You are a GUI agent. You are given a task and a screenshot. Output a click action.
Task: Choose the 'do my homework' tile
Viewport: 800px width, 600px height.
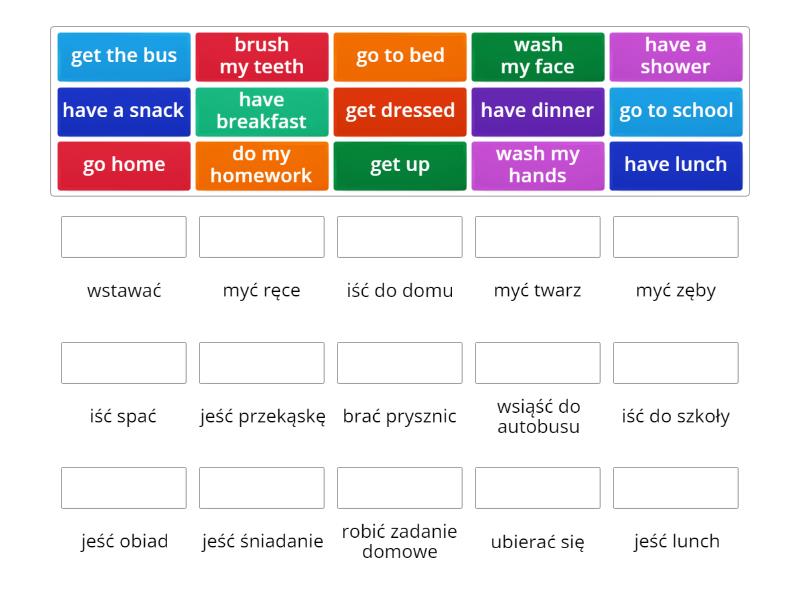(x=262, y=165)
